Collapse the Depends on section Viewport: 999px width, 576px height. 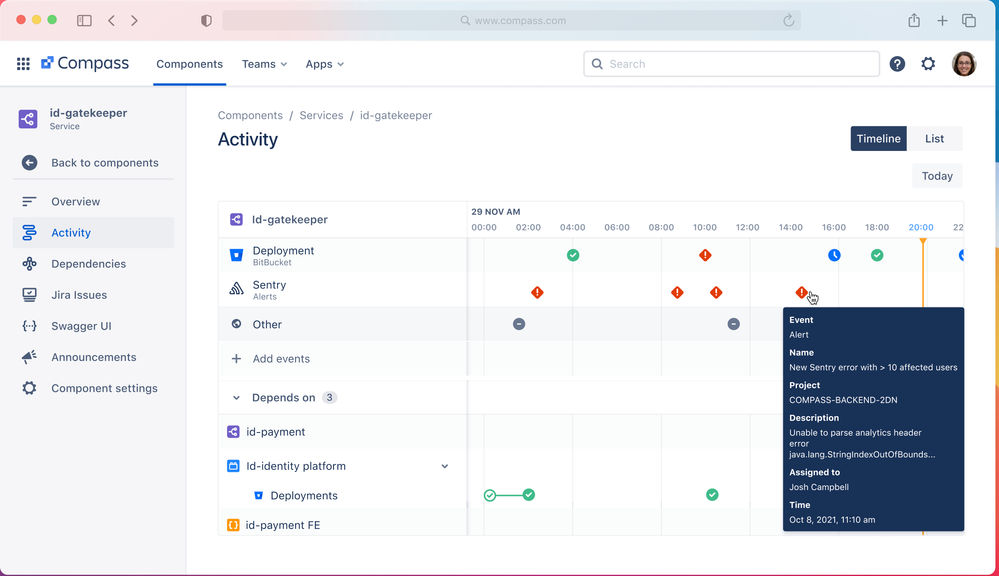click(236, 398)
